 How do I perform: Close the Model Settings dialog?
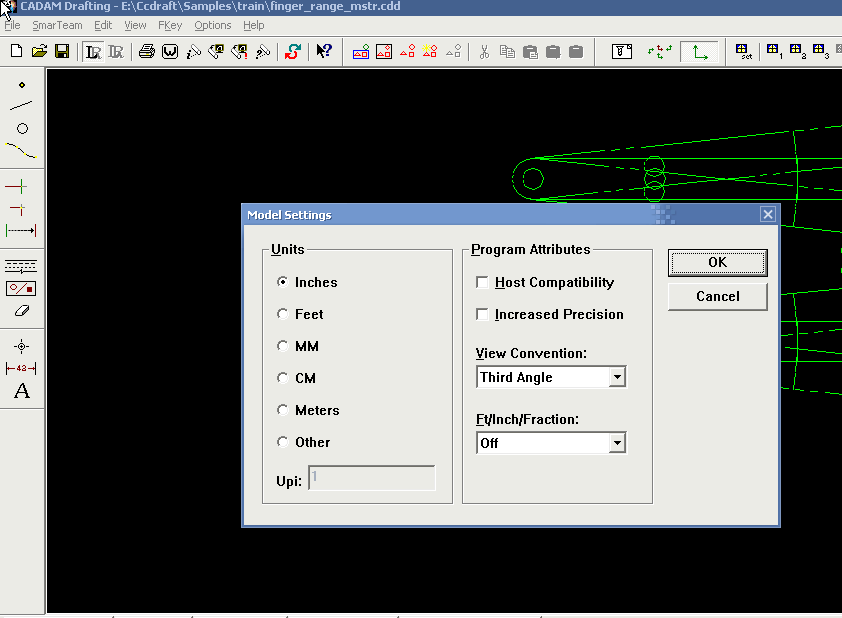coord(768,214)
